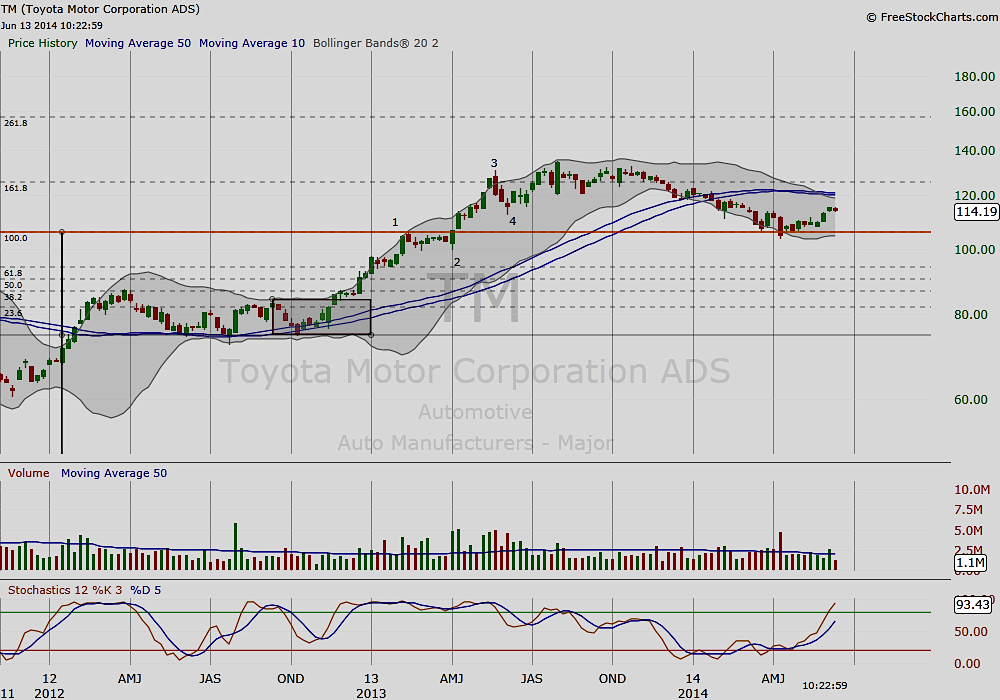Click wave label 2 on price chart
The width and height of the screenshot is (1000, 700).
[x=457, y=262]
